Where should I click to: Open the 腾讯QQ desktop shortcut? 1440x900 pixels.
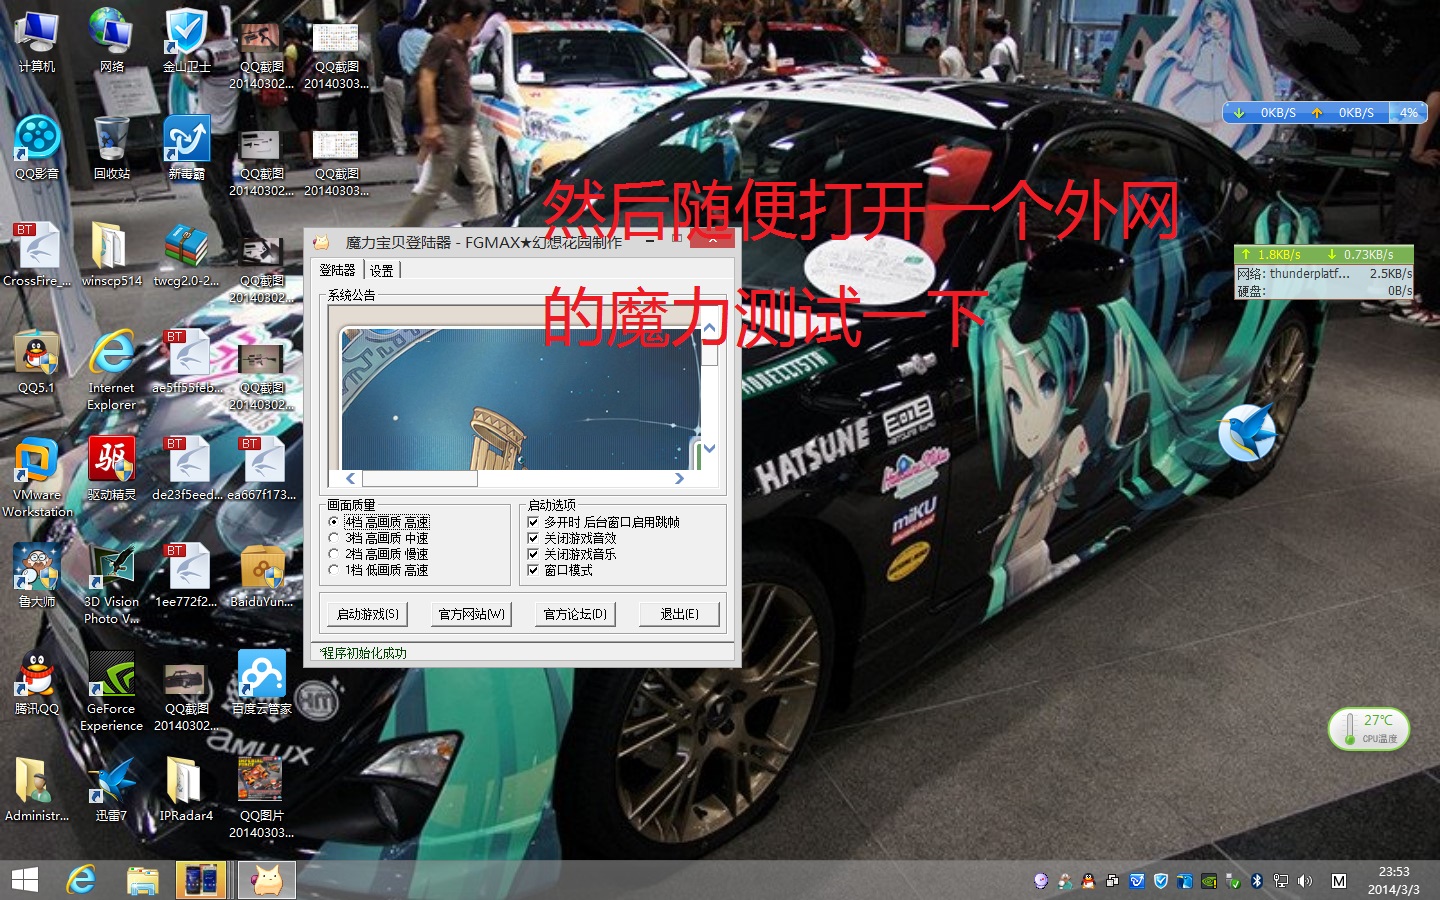36,680
